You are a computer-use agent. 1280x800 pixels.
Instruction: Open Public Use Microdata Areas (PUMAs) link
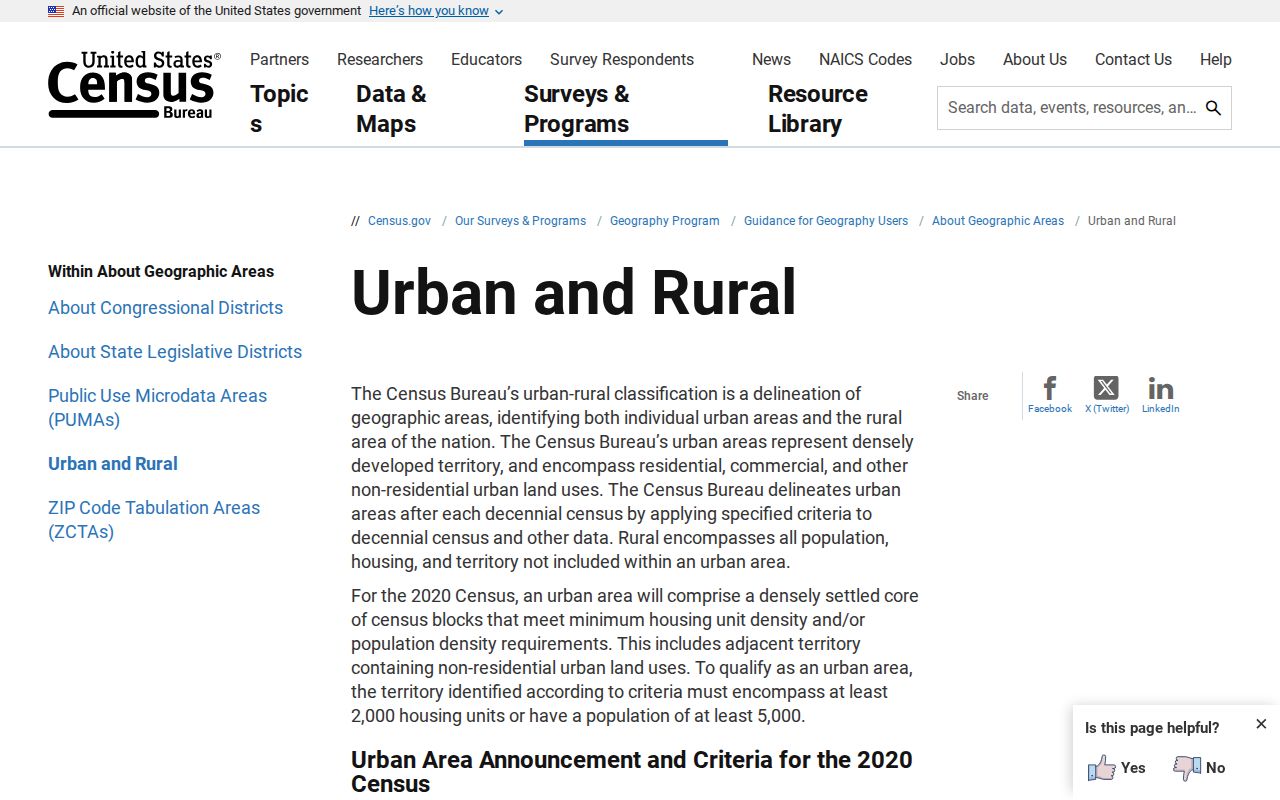[157, 408]
